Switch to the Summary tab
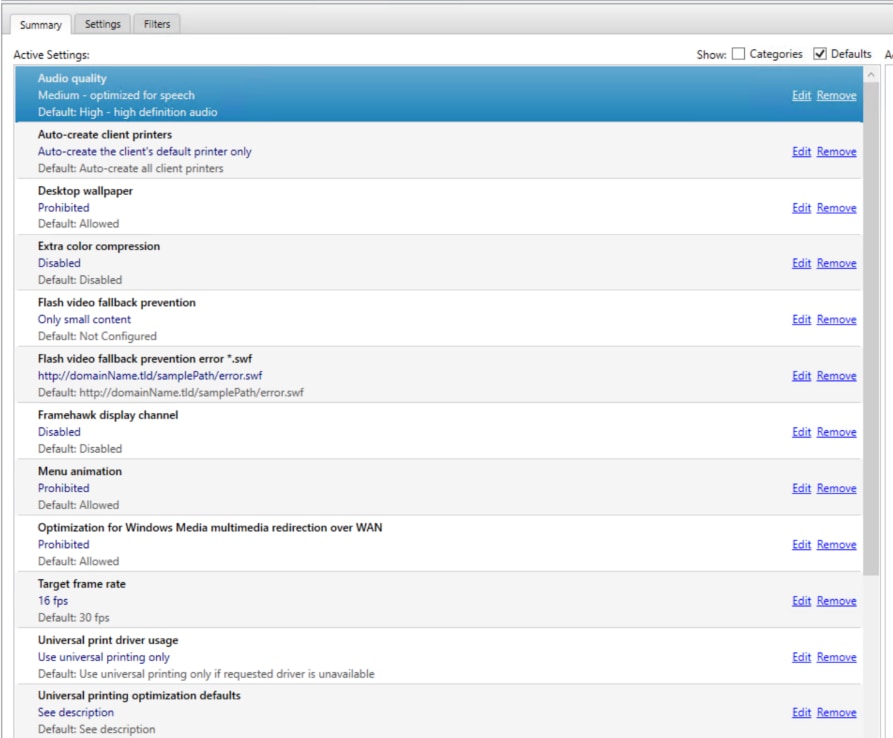This screenshot has height=738, width=893. (40, 24)
